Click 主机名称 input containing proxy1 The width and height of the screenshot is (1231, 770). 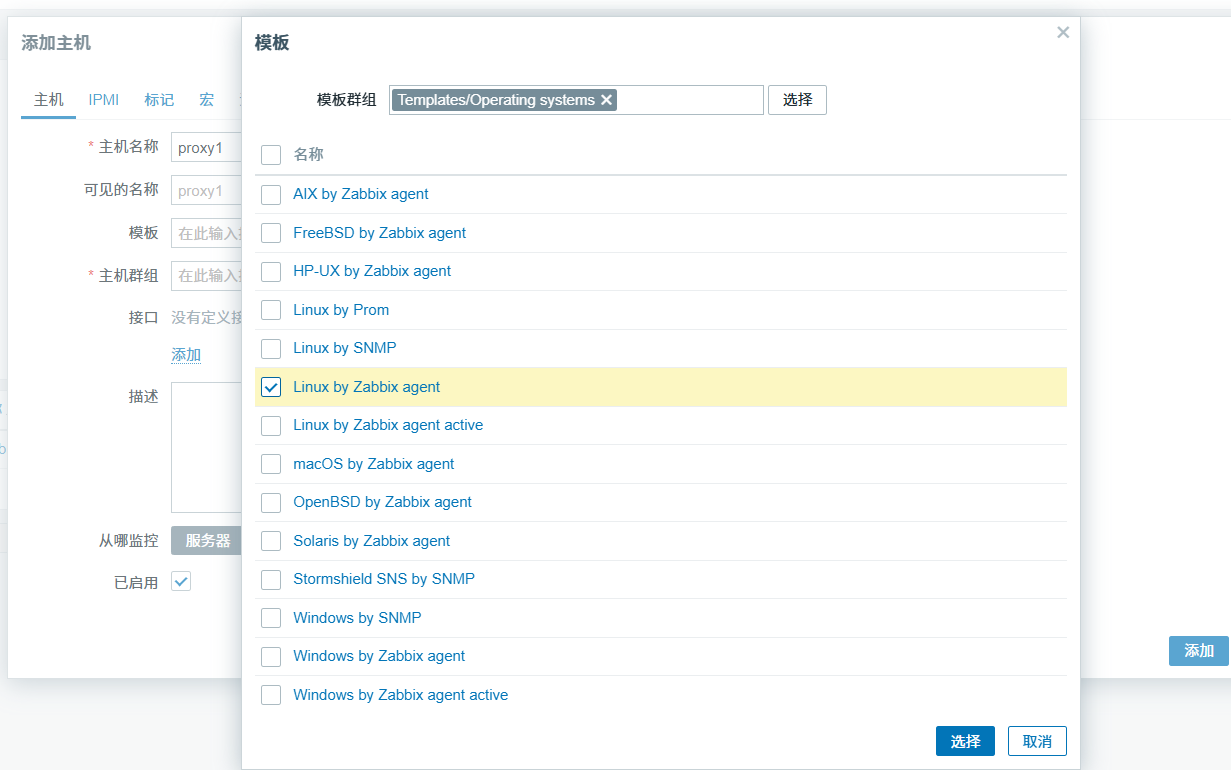coord(207,148)
